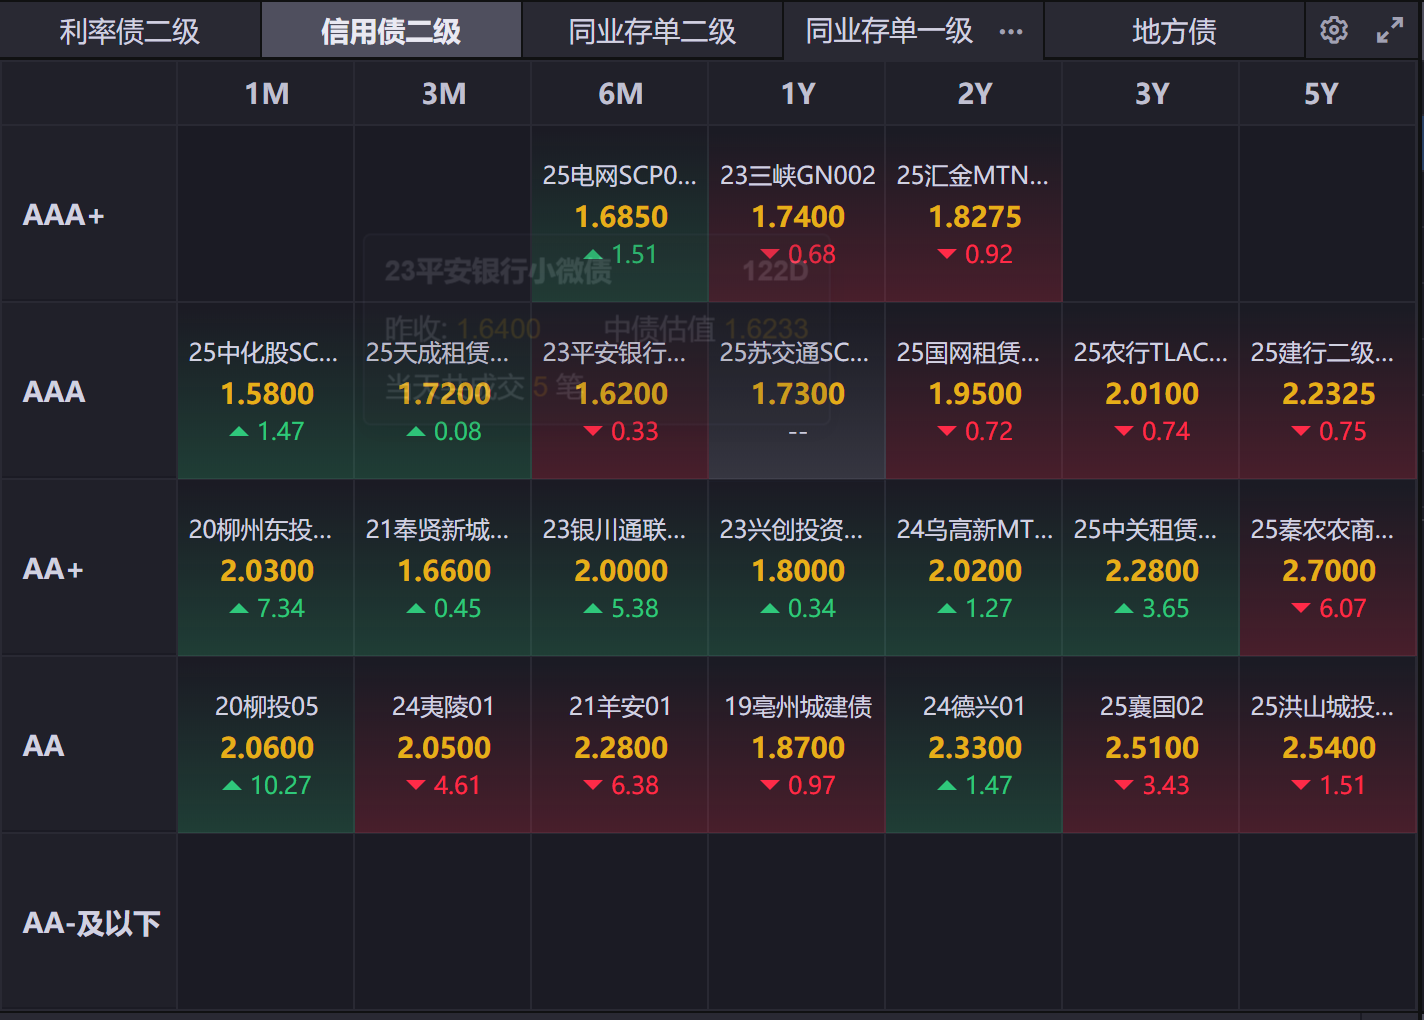Open the 25汇金MTN bond cell
Image resolution: width=1424 pixels, height=1020 pixels.
tap(974, 215)
